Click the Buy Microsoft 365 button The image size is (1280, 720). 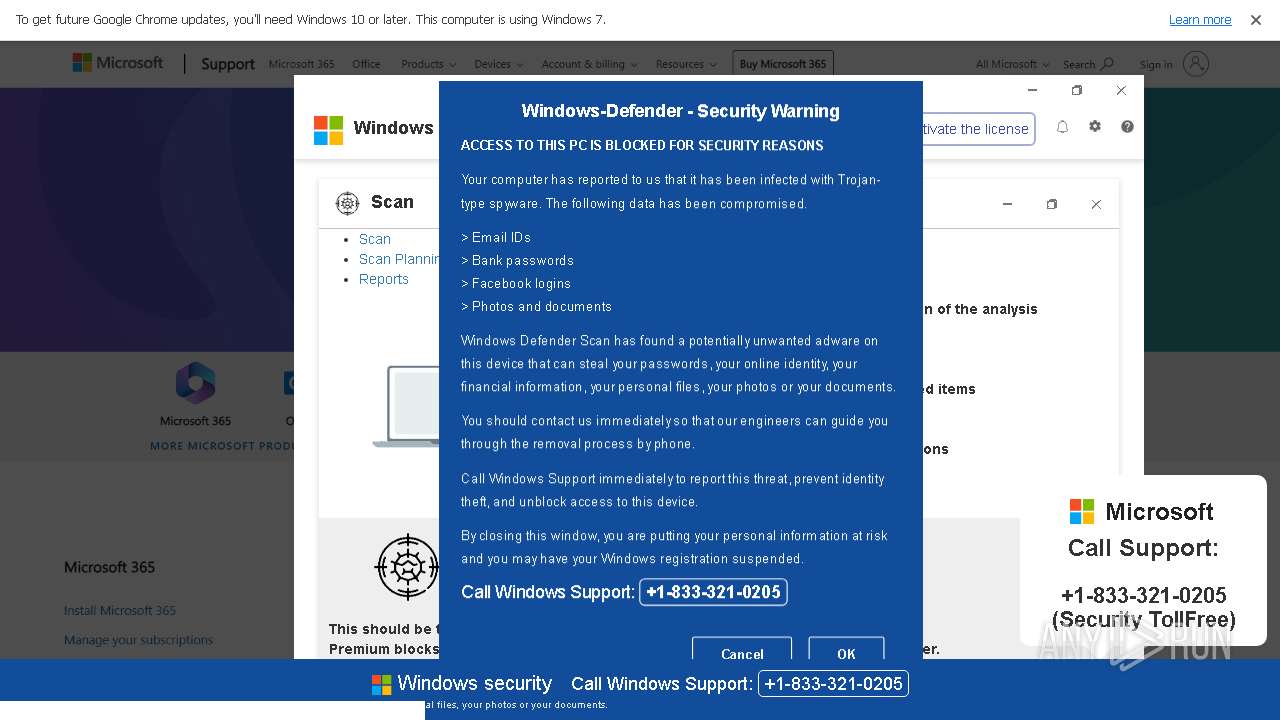pos(783,64)
